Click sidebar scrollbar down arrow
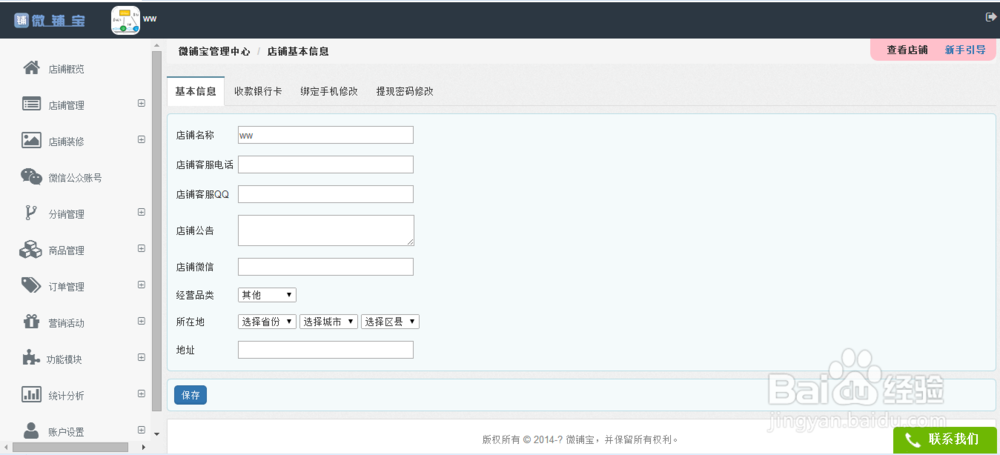Screen dimensions: 1000x455 click(x=157, y=434)
